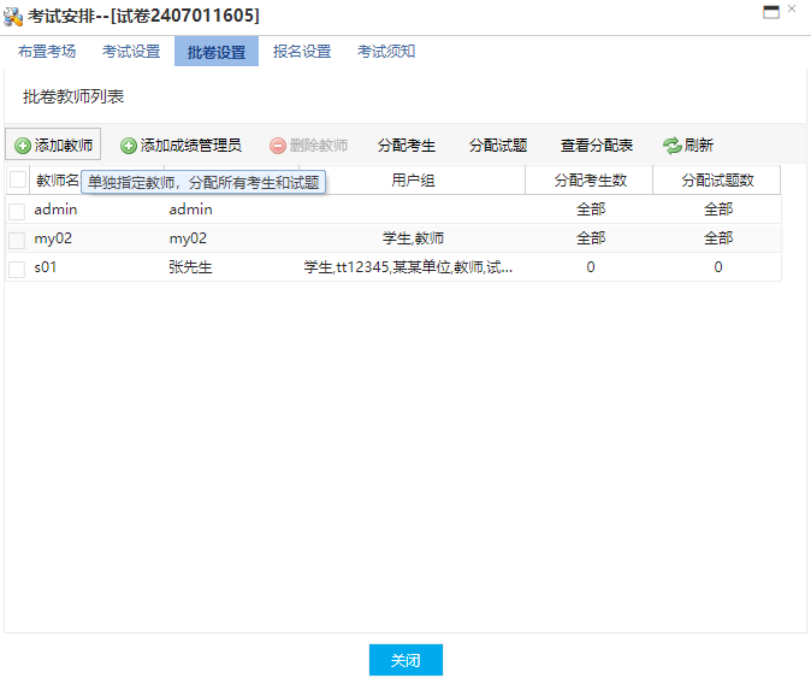Click the 分配试题 toolbar button
This screenshot has height=690, width=812.
point(498,146)
